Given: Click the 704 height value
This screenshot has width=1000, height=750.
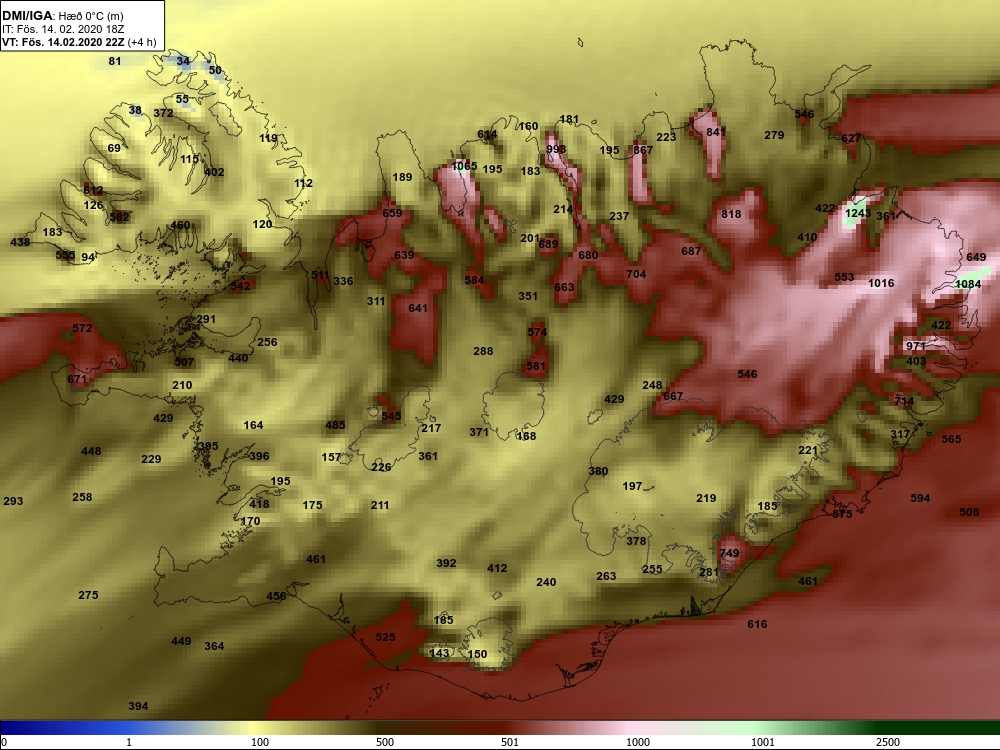Looking at the screenshot, I should [636, 274].
